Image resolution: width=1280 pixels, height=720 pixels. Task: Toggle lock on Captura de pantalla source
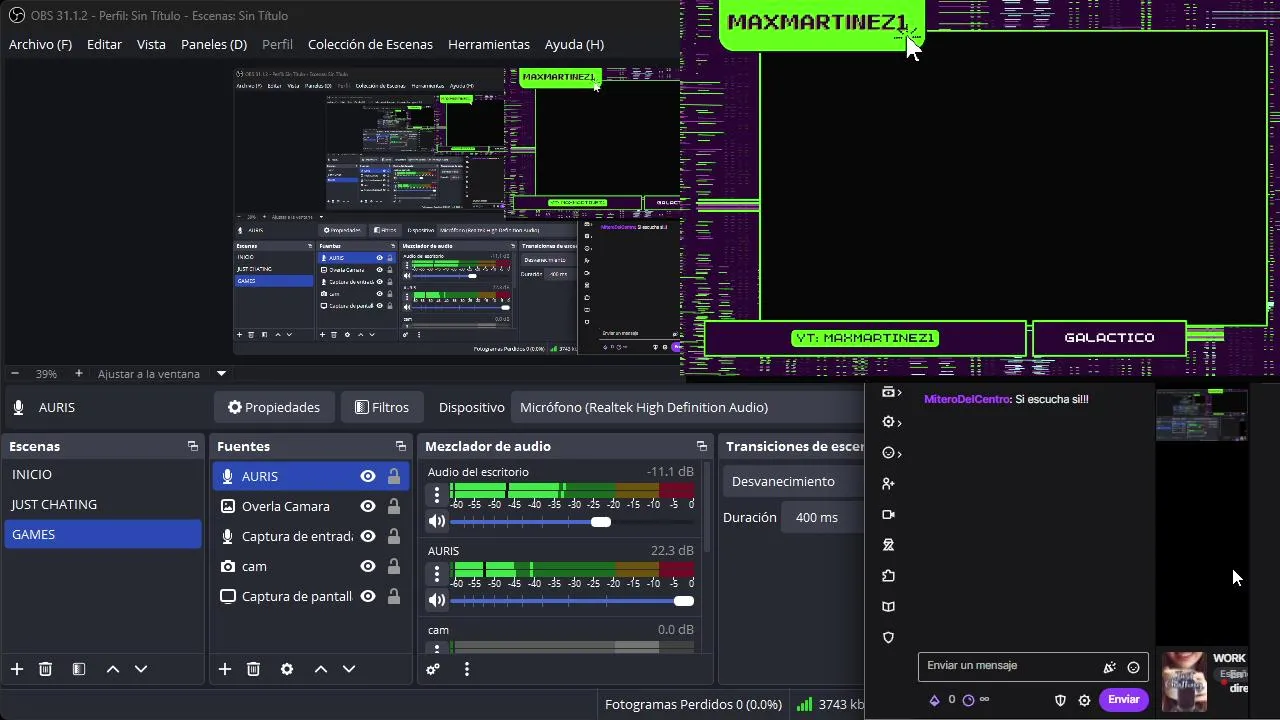click(x=394, y=596)
